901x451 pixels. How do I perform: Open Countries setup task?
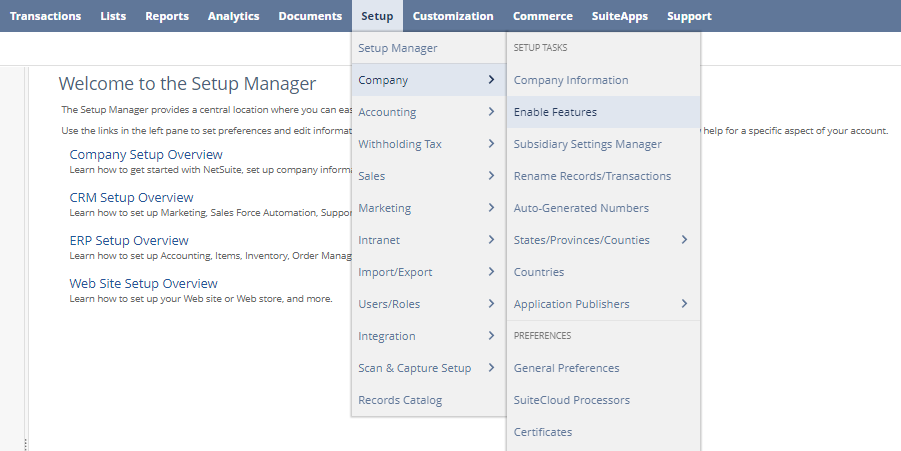pos(603,272)
